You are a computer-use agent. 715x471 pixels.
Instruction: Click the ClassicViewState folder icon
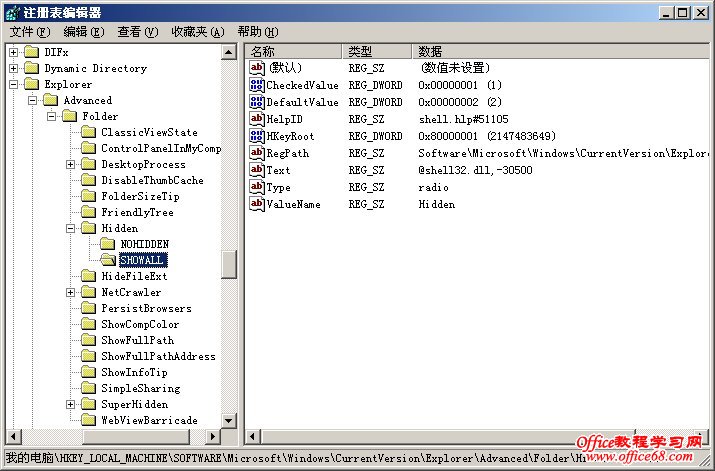click(x=88, y=132)
